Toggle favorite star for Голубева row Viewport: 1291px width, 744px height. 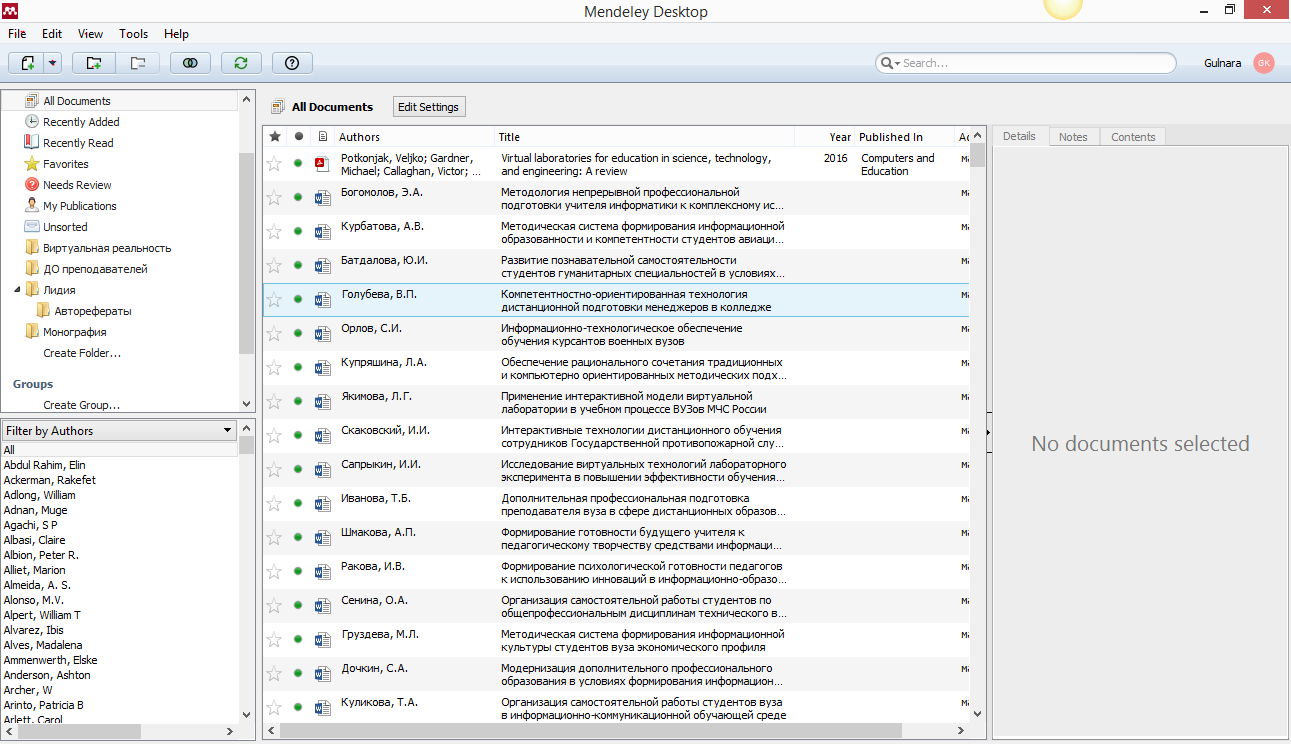click(x=274, y=300)
